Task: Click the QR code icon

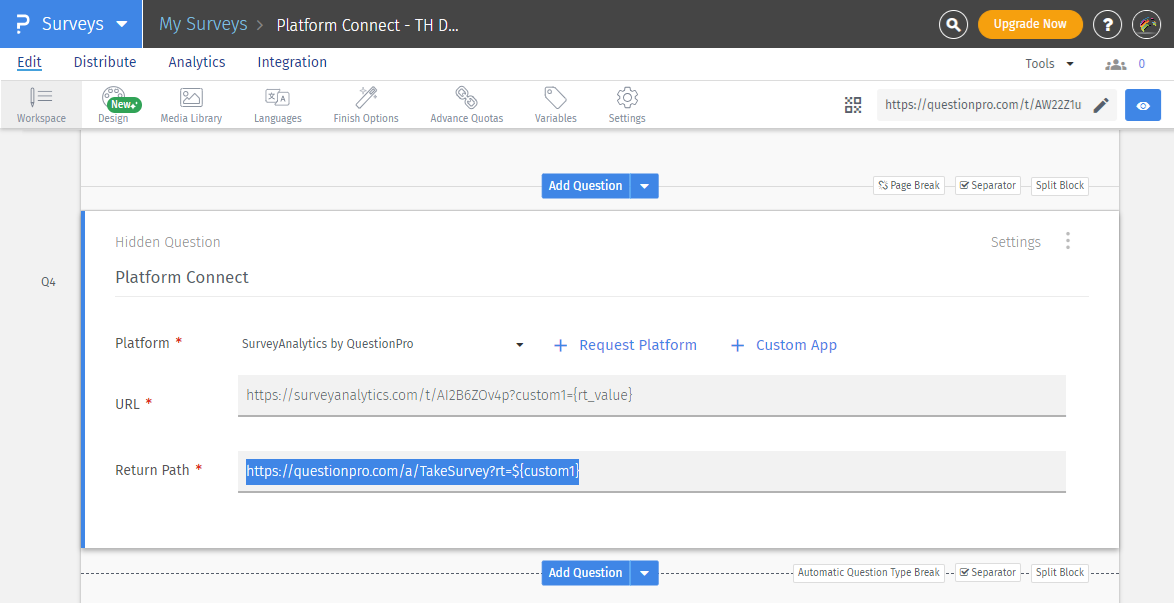Action: [853, 105]
